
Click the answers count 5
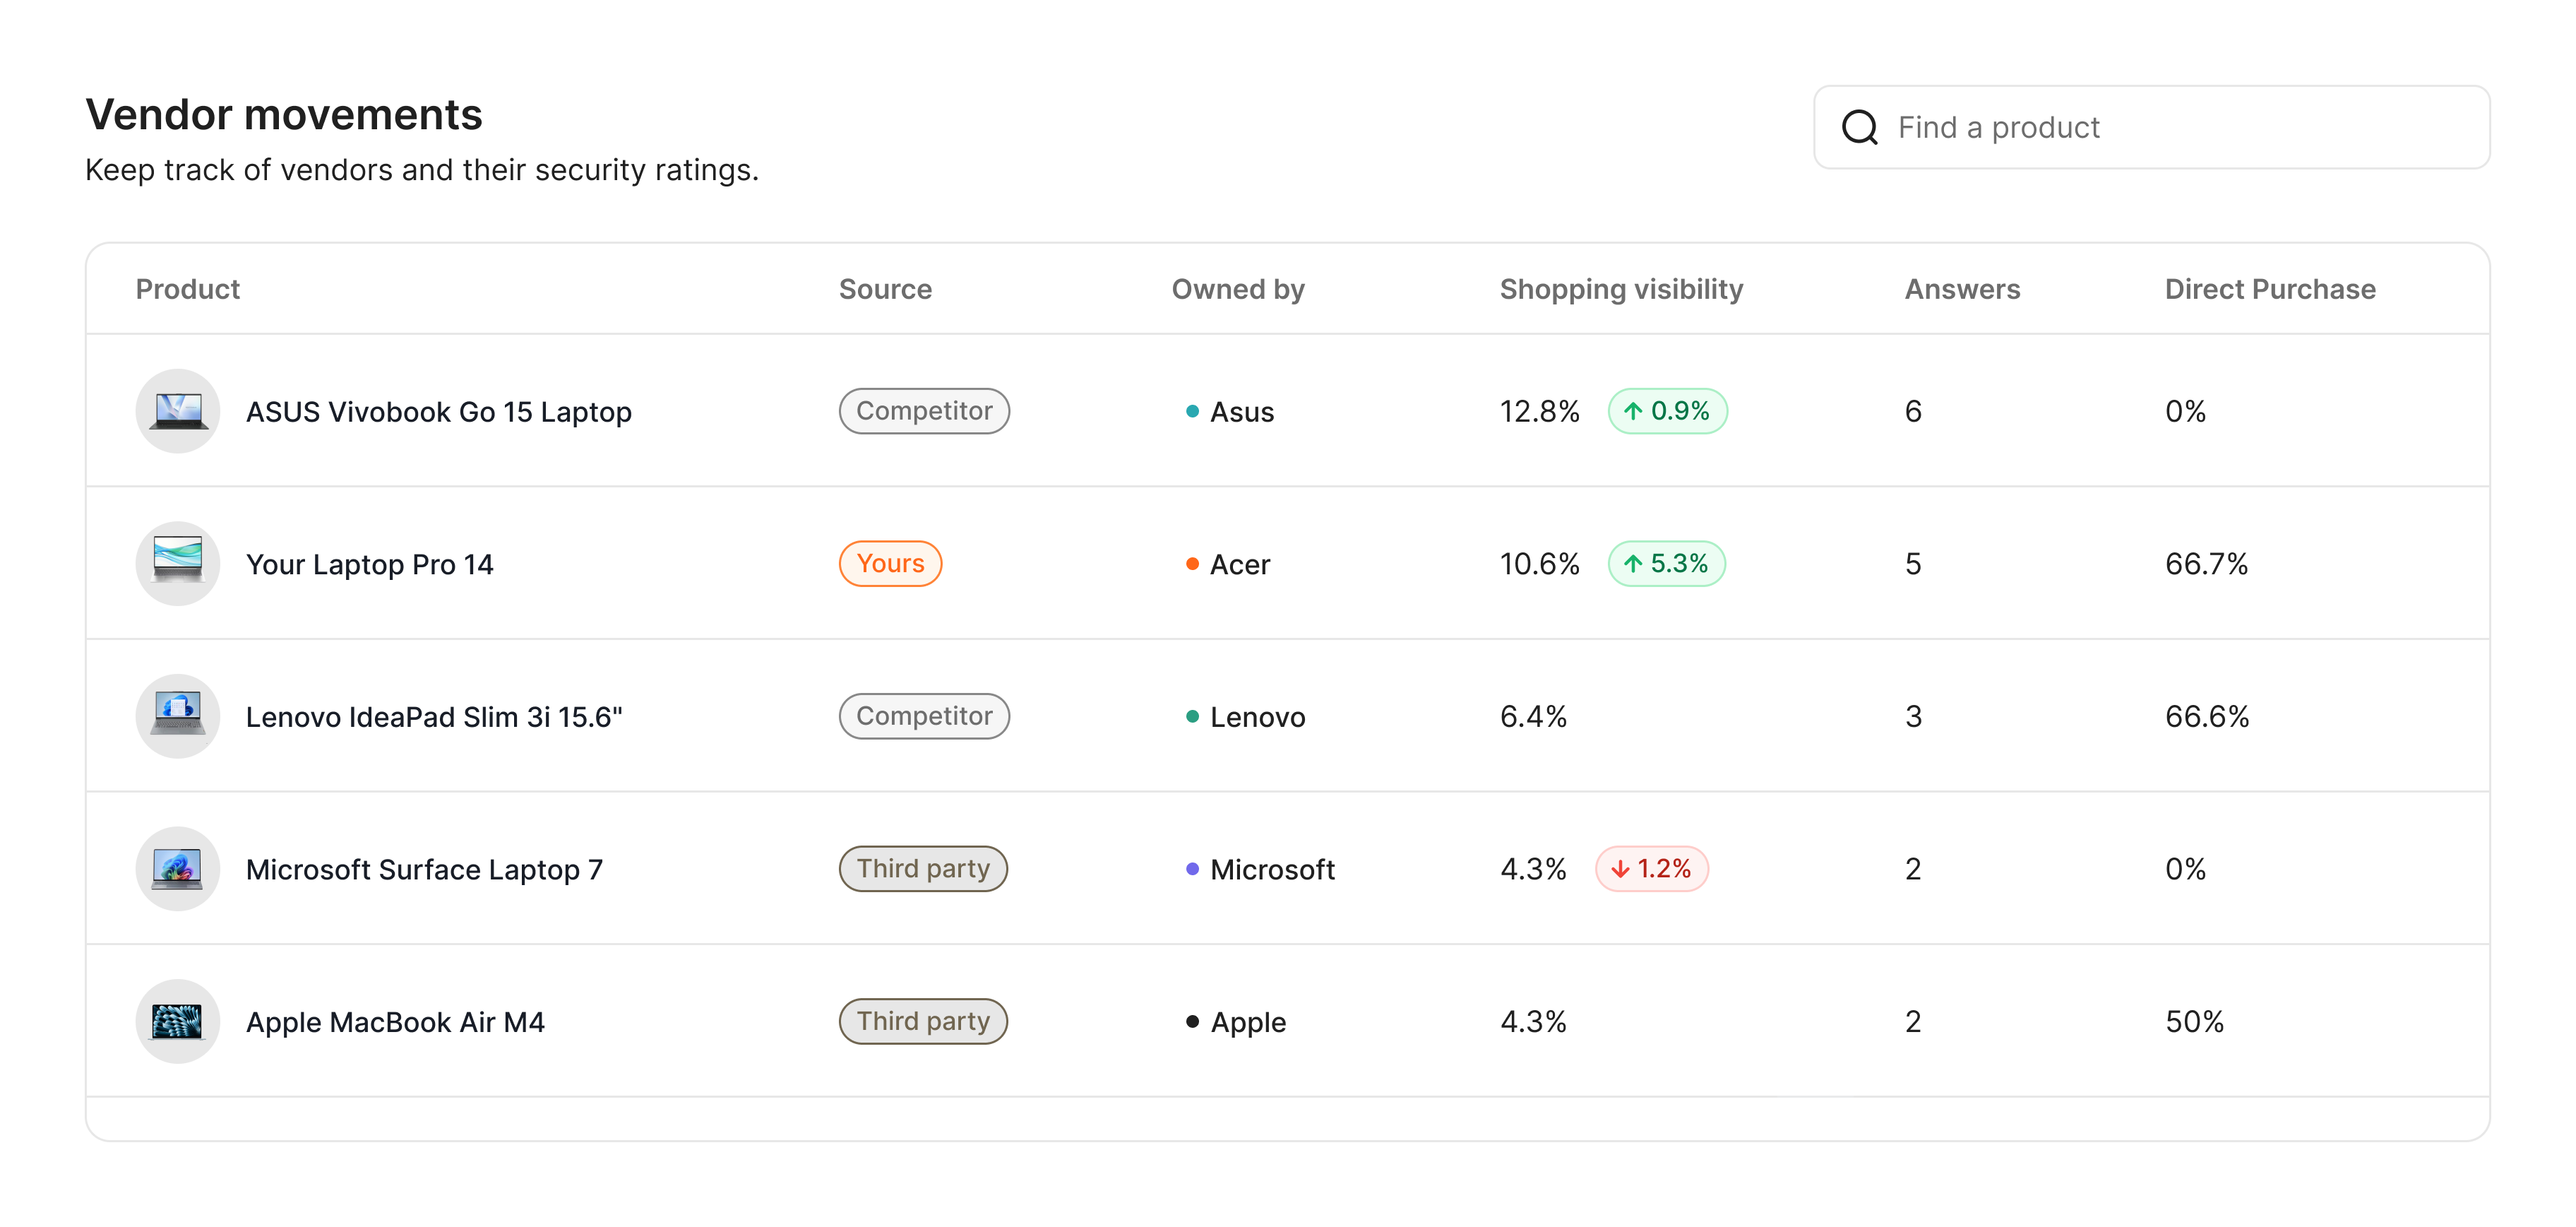(1913, 564)
